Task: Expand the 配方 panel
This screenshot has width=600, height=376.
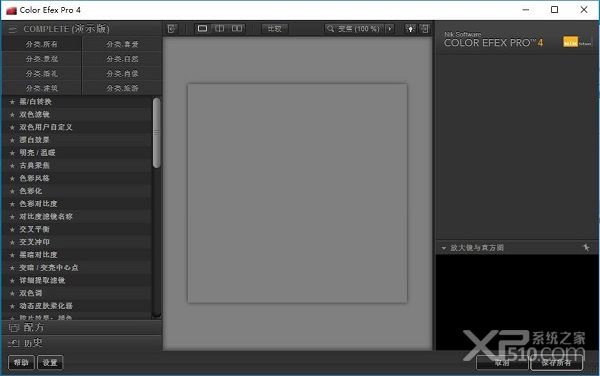Action: [82, 328]
